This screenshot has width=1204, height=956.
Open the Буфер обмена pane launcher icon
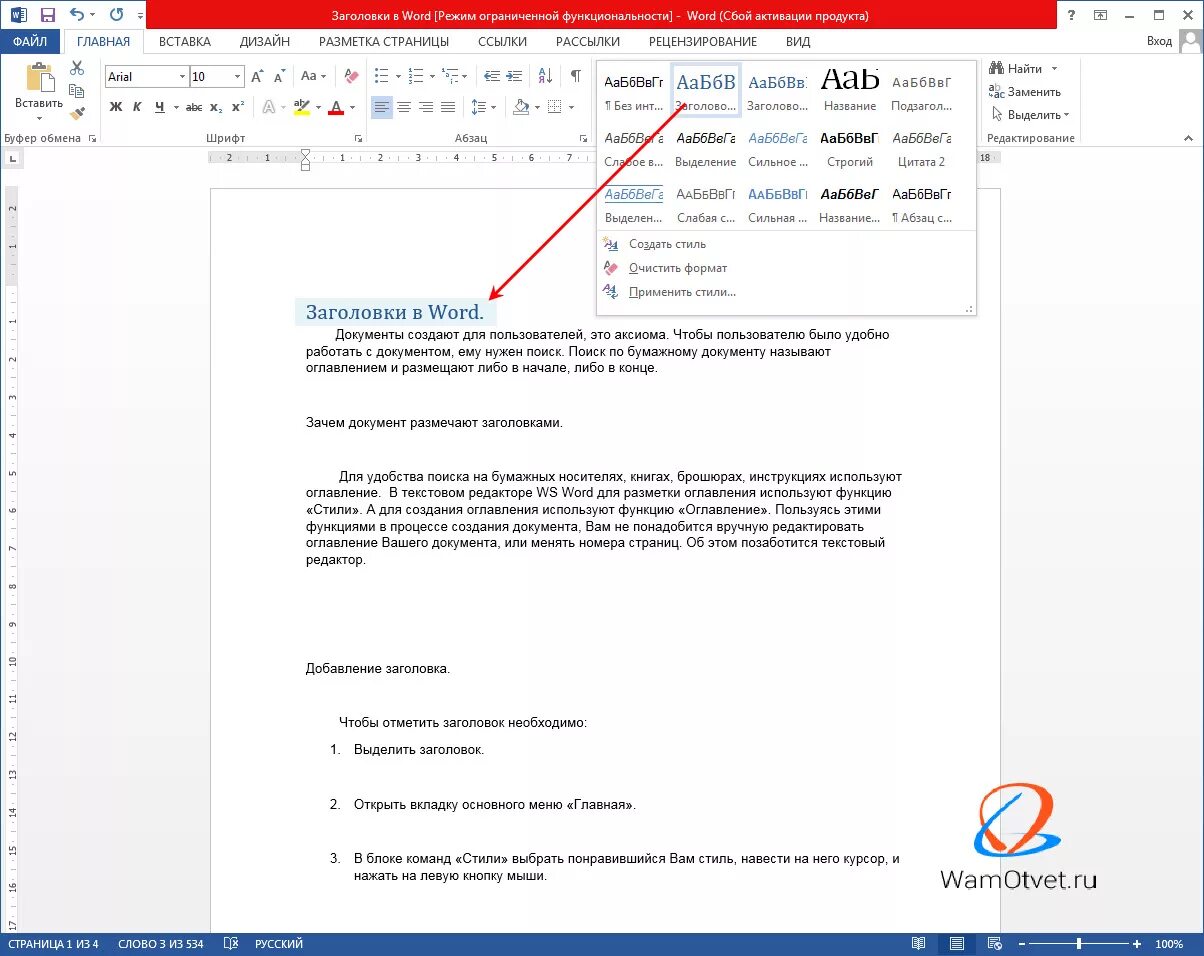[92, 139]
